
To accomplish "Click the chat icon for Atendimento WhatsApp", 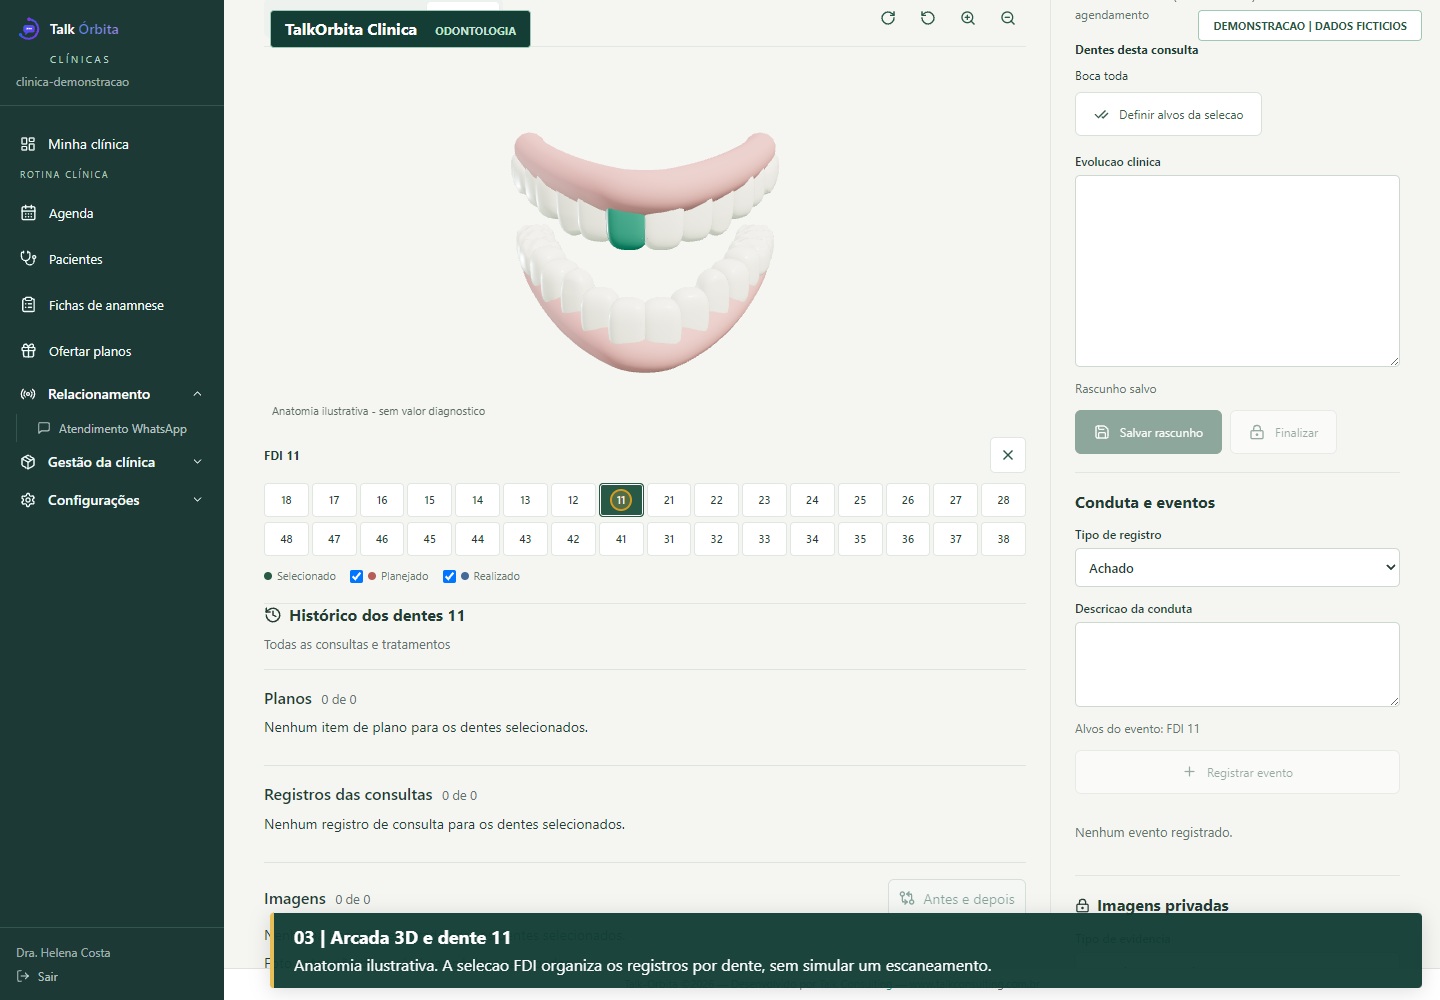I will 44,428.
